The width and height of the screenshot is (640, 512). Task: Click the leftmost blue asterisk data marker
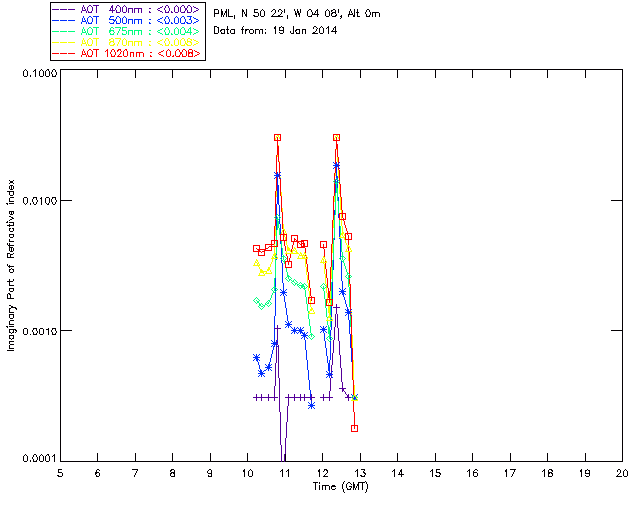tap(256, 358)
